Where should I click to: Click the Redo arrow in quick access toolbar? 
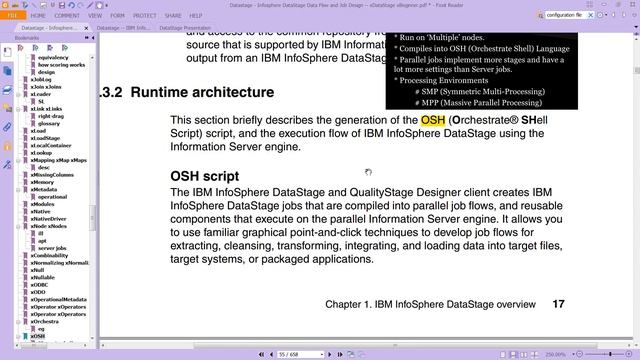tap(80, 5)
